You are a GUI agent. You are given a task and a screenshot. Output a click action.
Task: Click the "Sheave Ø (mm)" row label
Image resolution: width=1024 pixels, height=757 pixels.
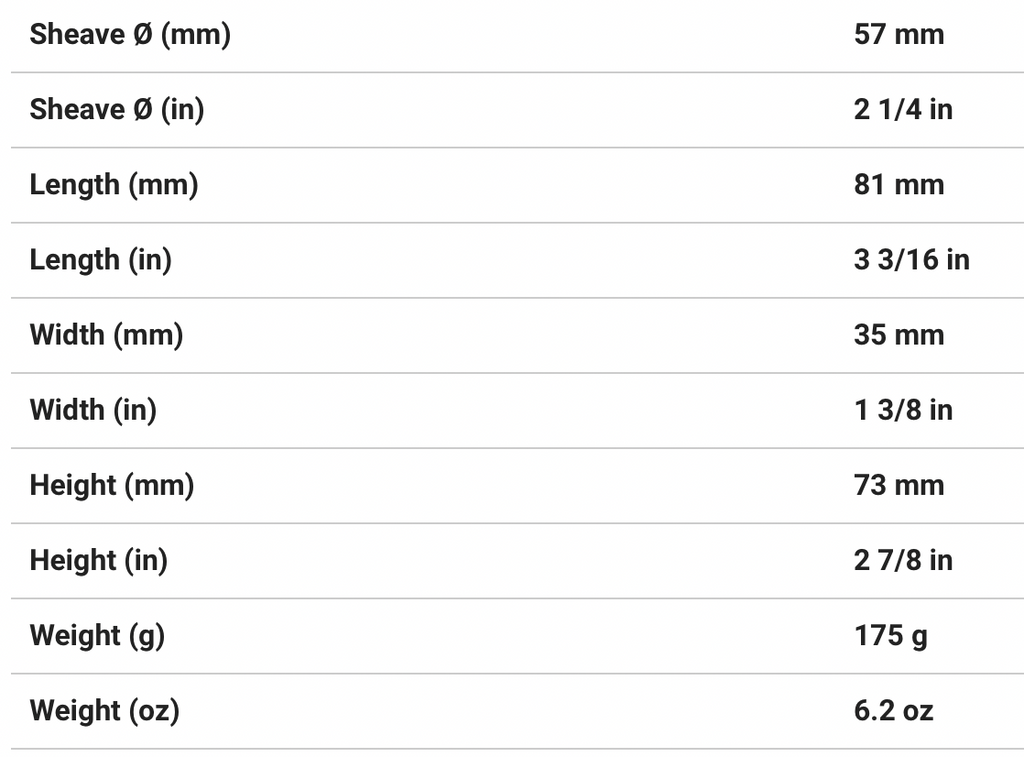coord(130,35)
